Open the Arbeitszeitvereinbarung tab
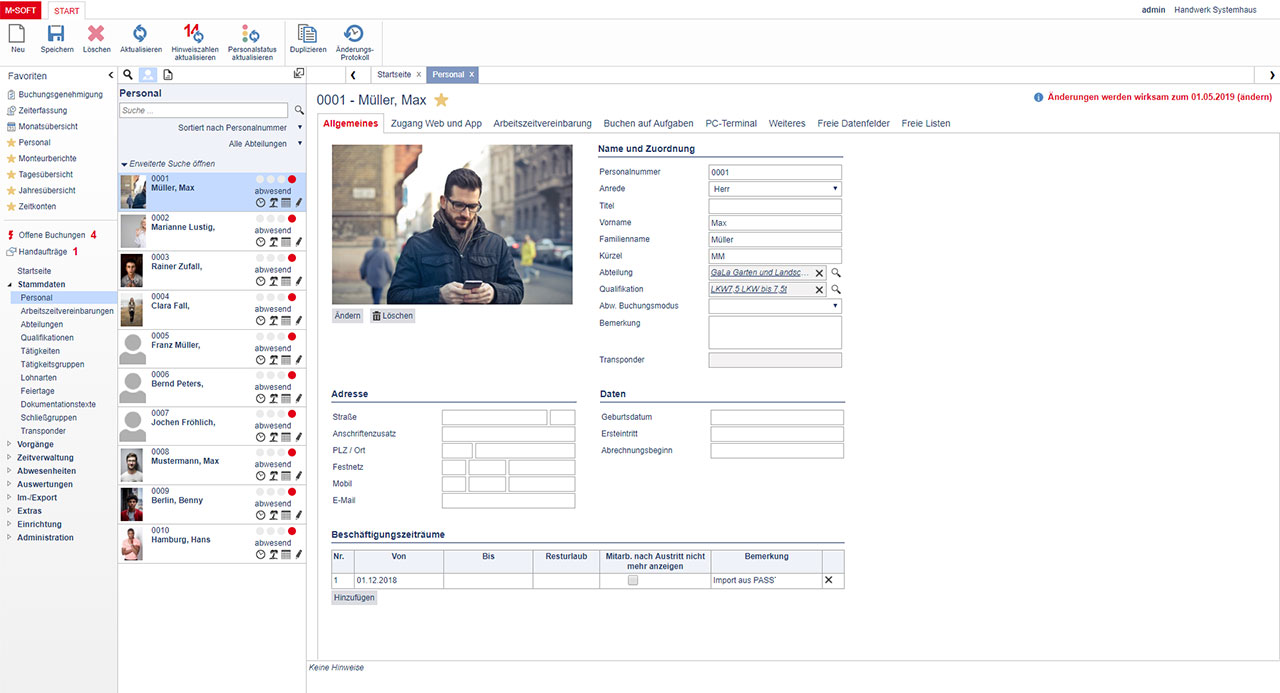The image size is (1280, 693). coord(542,123)
